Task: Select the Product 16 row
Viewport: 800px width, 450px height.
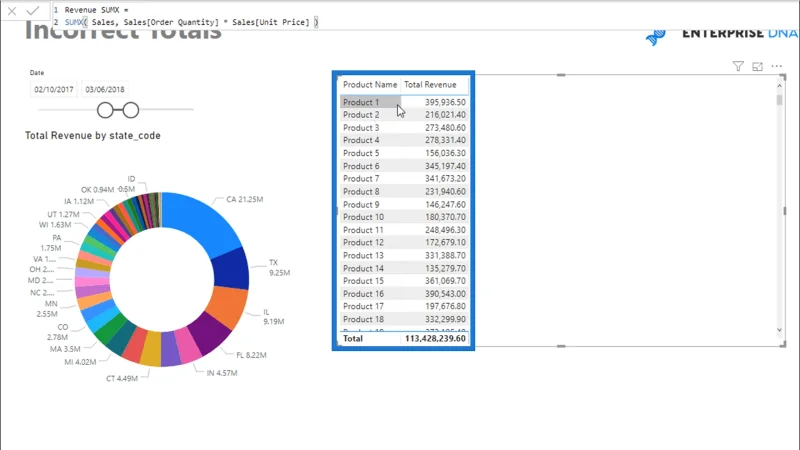Action: tap(404, 293)
